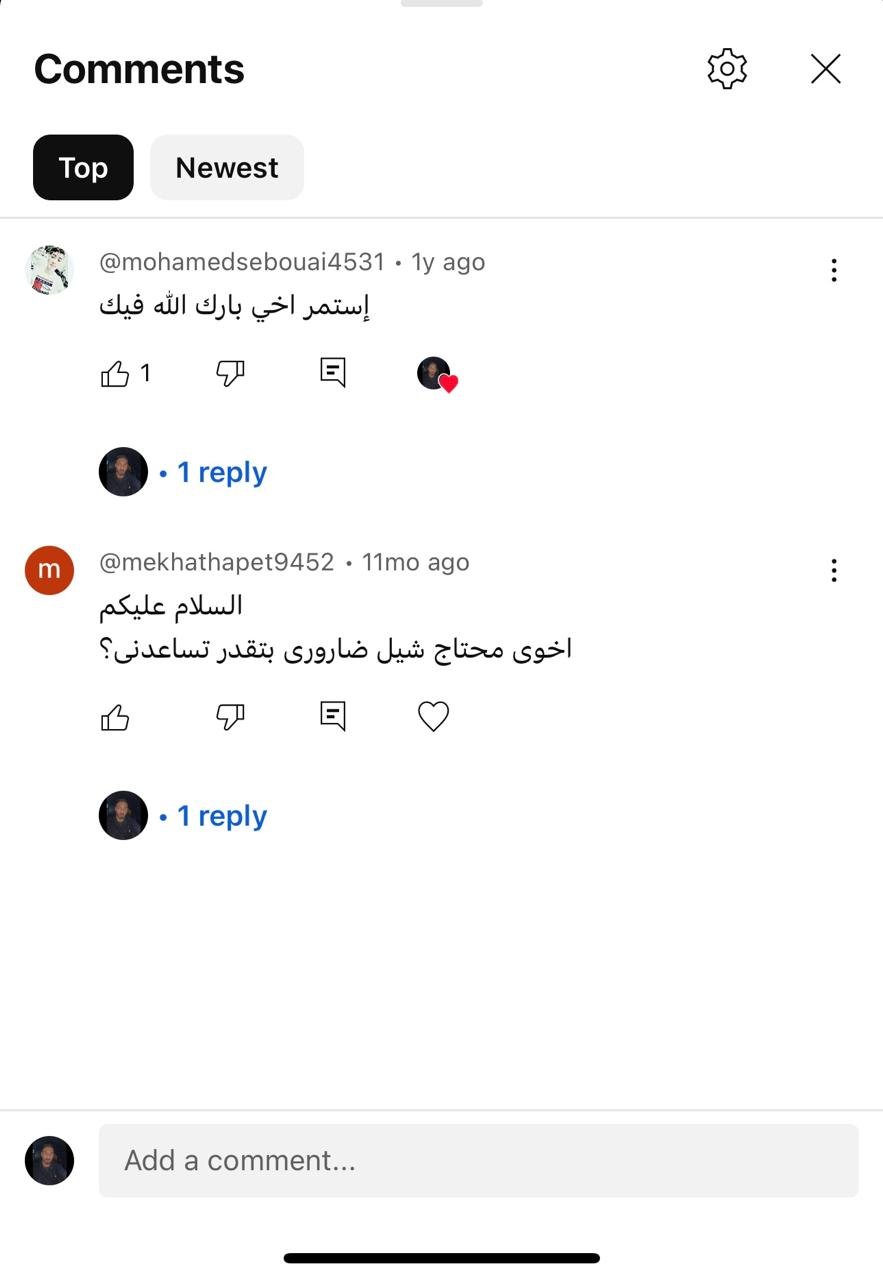This screenshot has width=883, height=1280.
Task: Open comment settings gear icon
Action: (x=727, y=69)
